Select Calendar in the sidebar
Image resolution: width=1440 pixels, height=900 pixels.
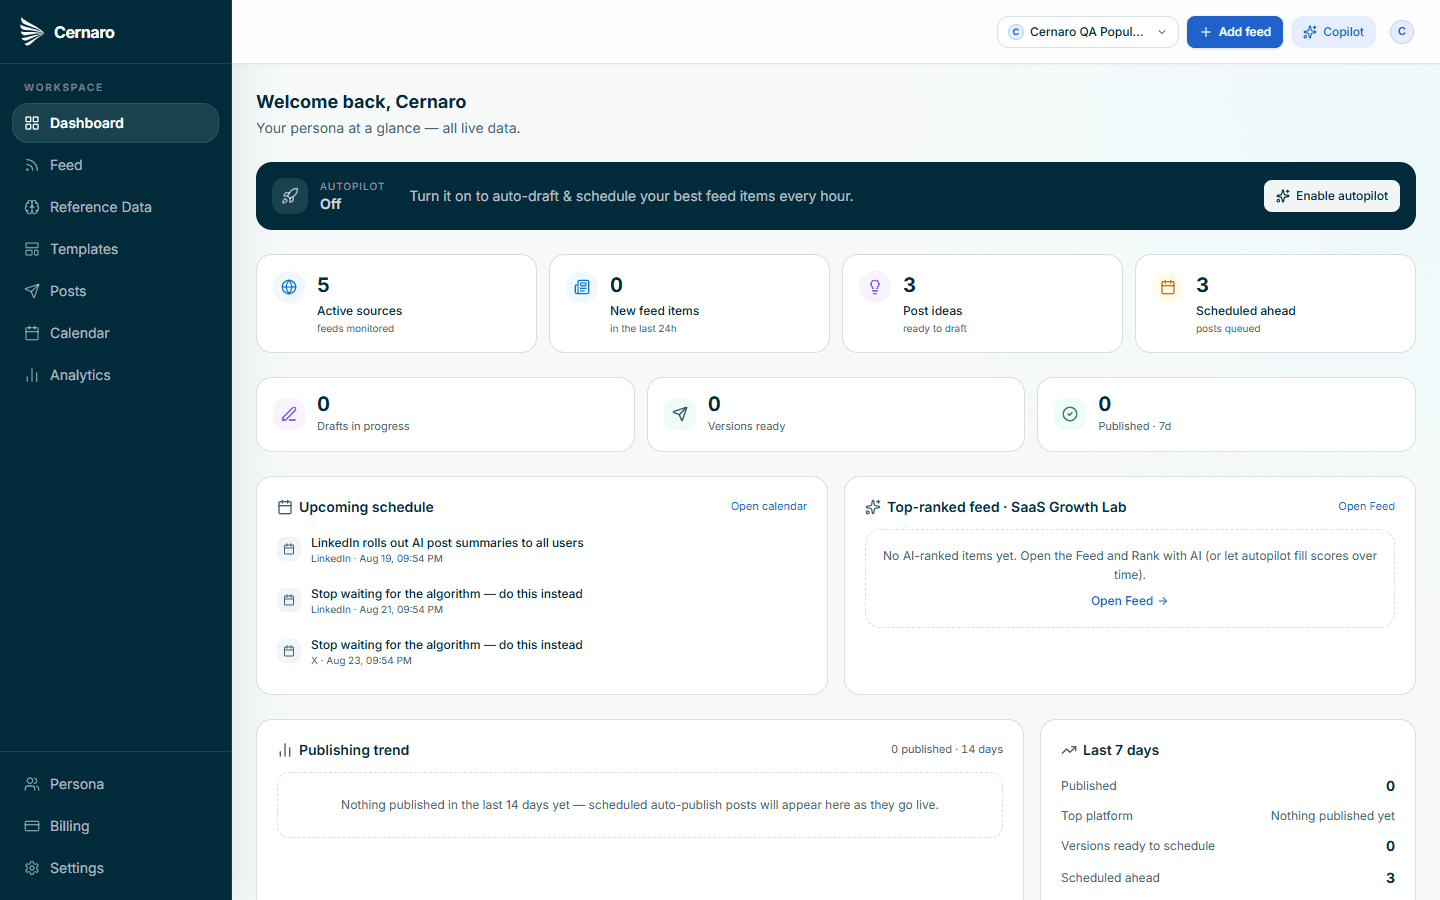coord(115,333)
